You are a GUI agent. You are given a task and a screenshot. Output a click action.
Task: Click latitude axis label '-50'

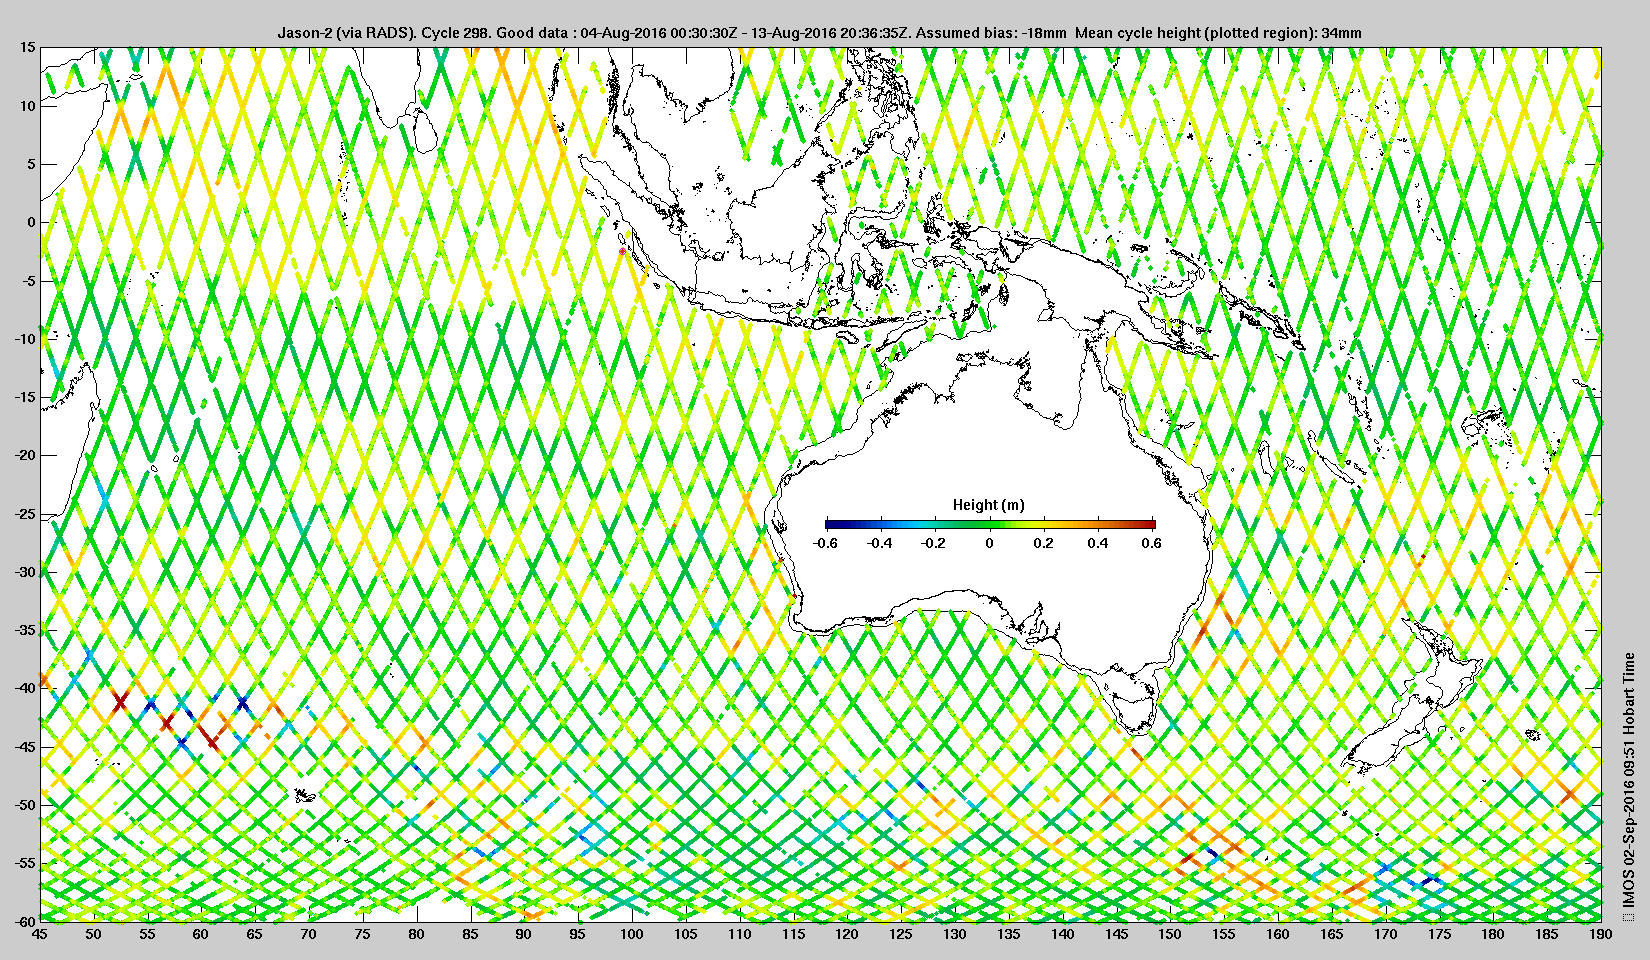pyautogui.click(x=24, y=805)
